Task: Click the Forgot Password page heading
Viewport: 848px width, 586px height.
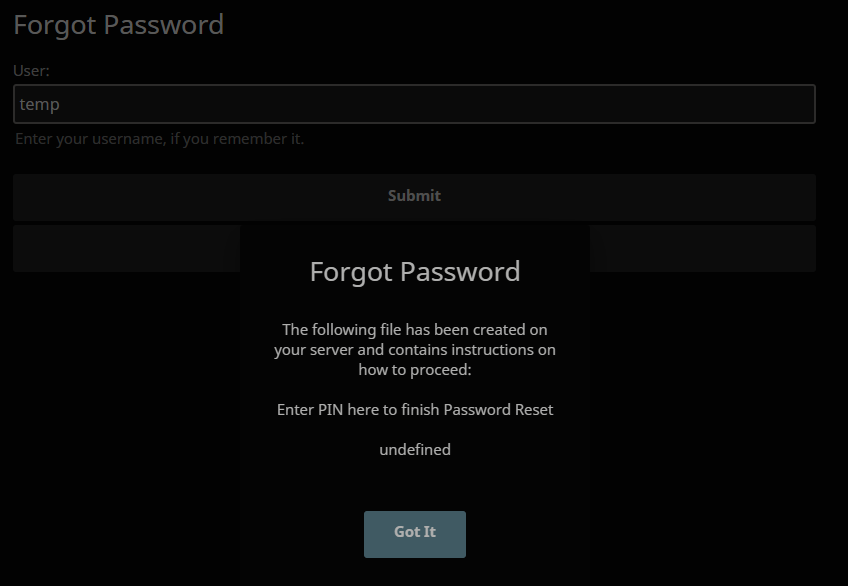Action: point(117,25)
